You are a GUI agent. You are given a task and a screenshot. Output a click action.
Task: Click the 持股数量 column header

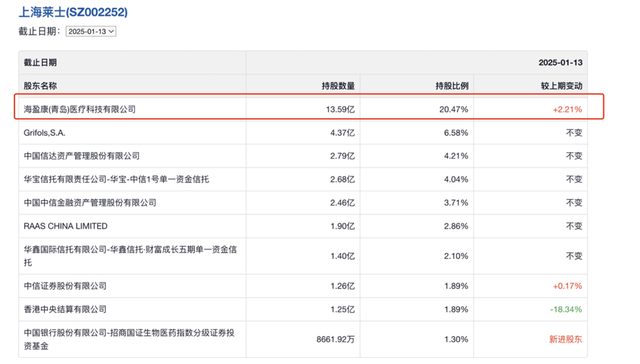[338, 86]
